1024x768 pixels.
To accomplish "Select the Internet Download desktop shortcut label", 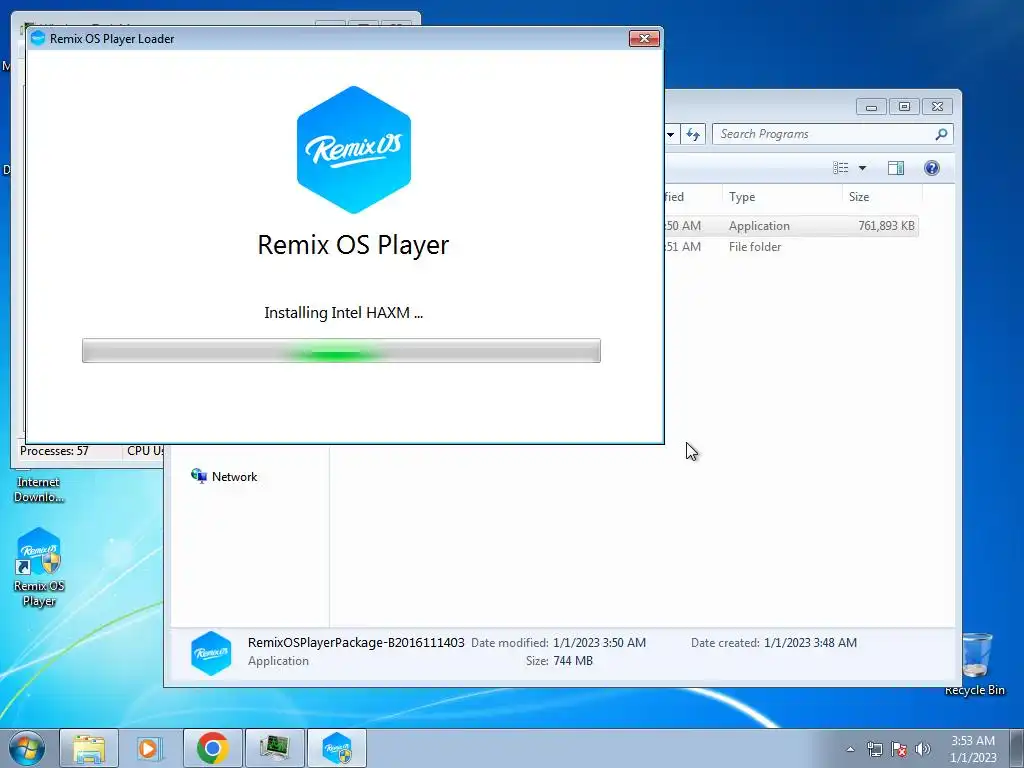I will pos(39,490).
